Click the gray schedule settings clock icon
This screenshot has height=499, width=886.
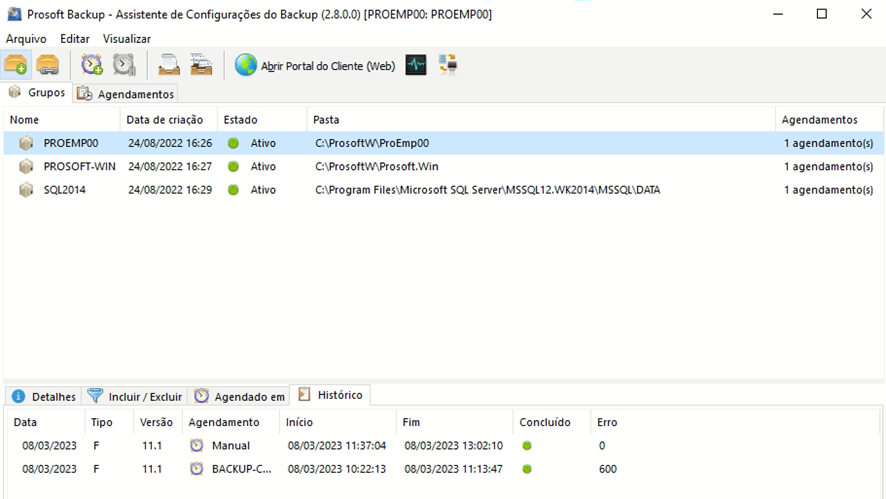tap(124, 65)
